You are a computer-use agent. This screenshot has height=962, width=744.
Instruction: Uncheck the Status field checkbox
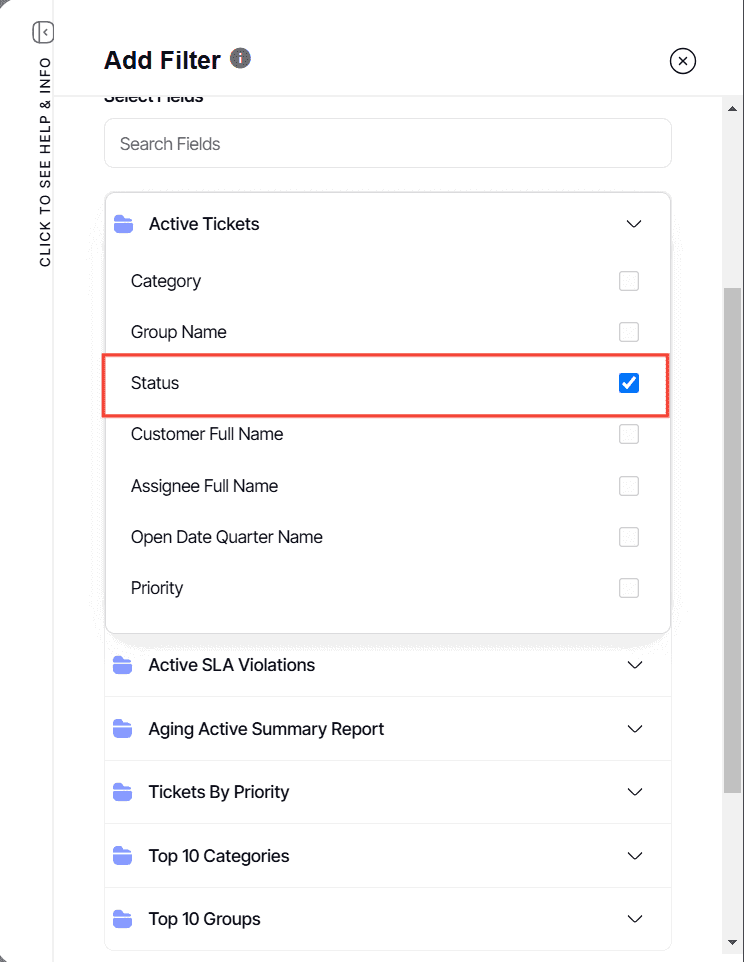[629, 383]
